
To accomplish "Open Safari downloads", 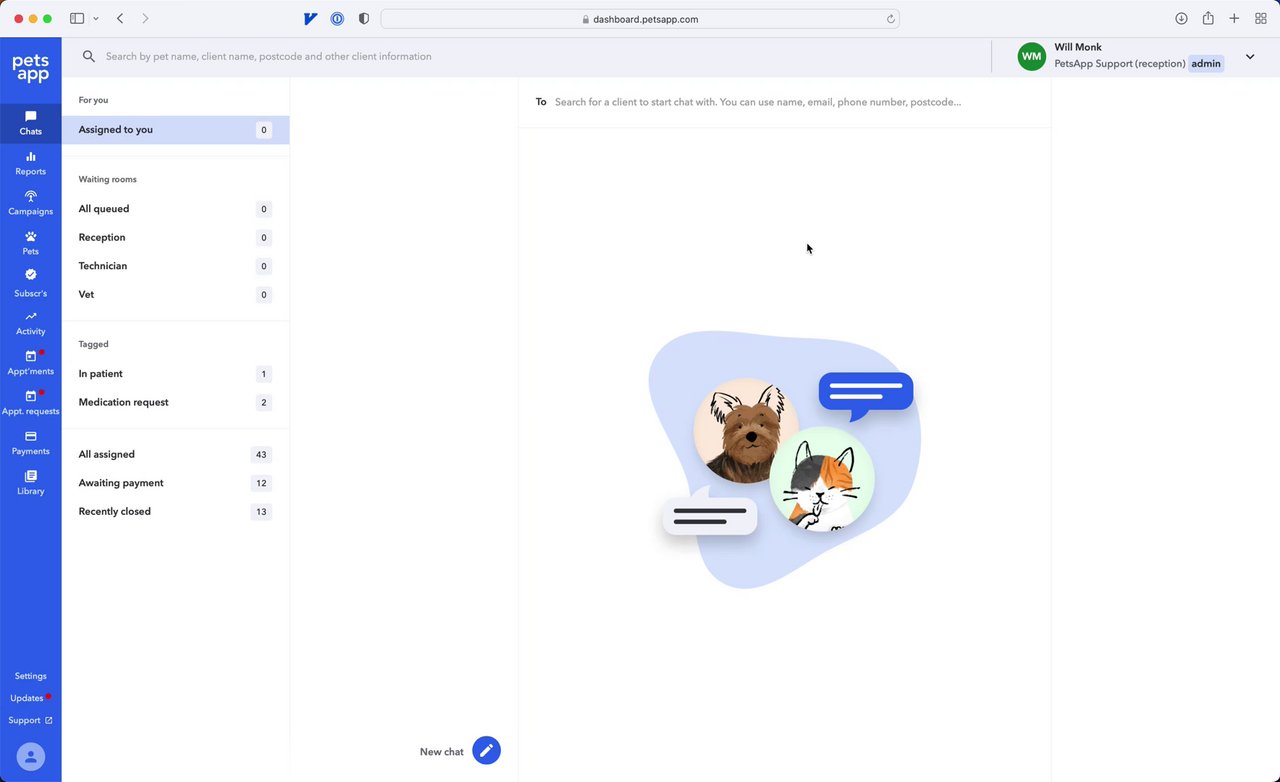I will pos(1181,19).
